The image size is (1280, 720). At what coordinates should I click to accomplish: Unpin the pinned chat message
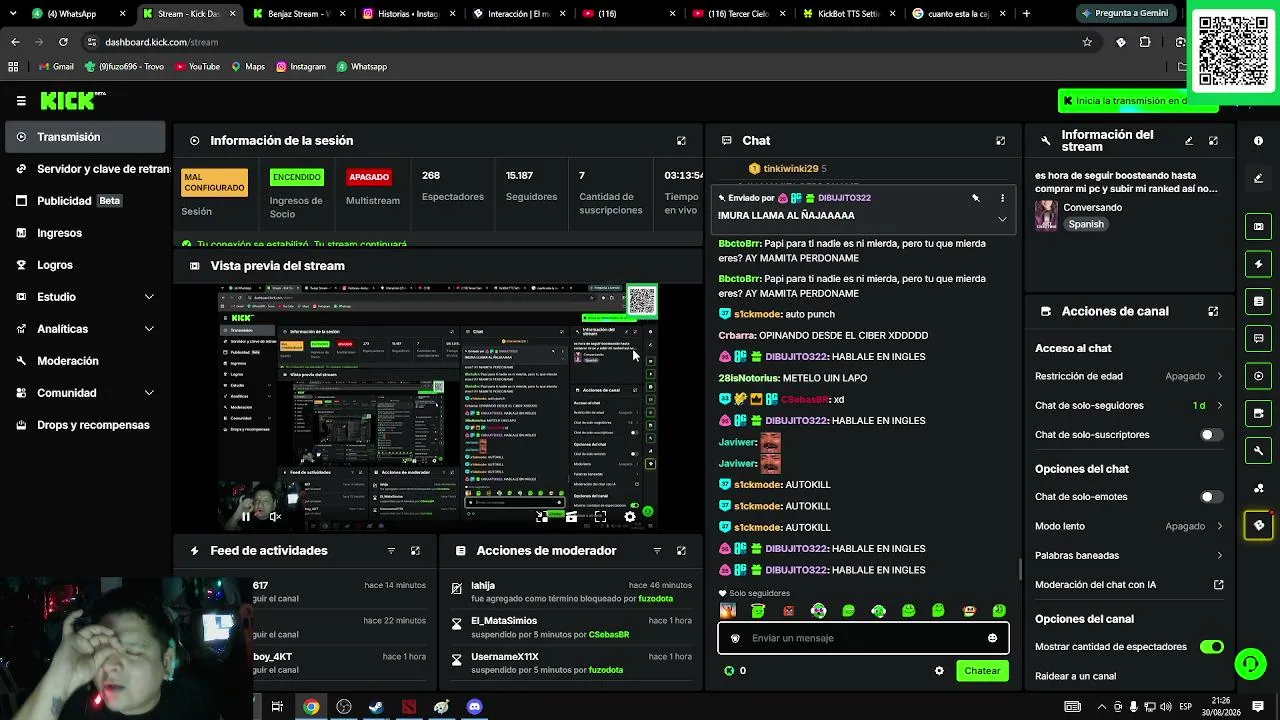(975, 198)
